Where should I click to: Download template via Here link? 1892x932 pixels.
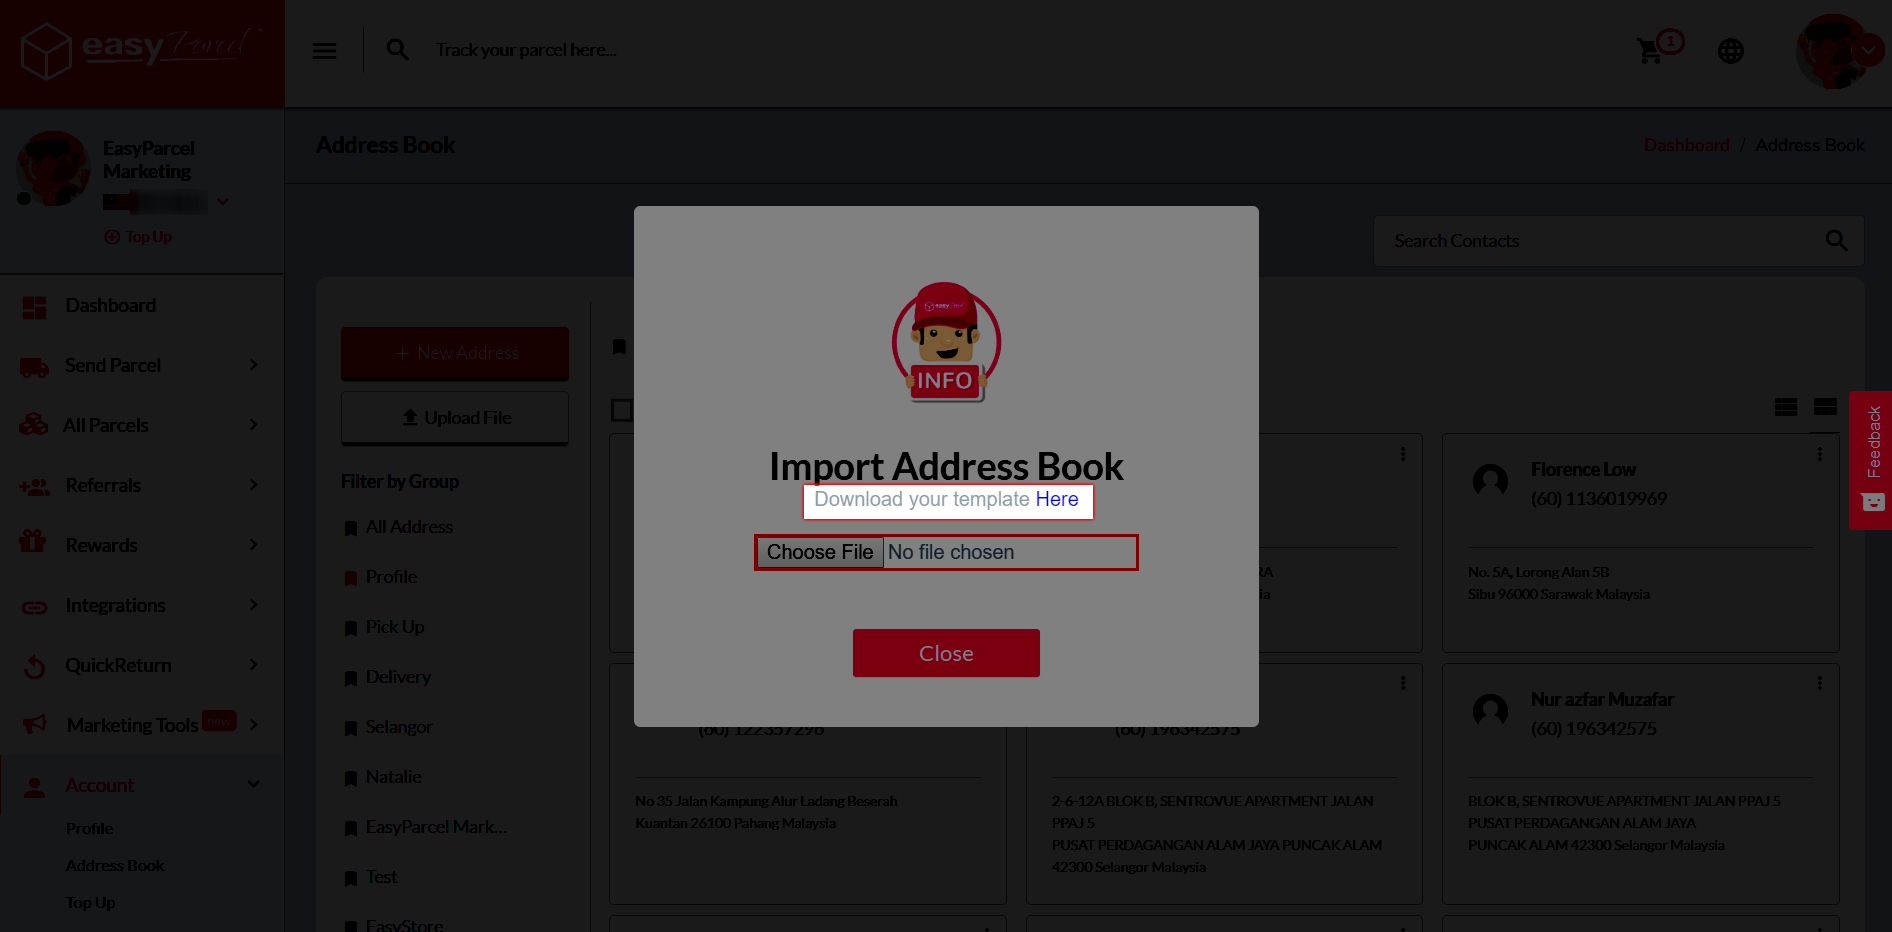click(1057, 499)
